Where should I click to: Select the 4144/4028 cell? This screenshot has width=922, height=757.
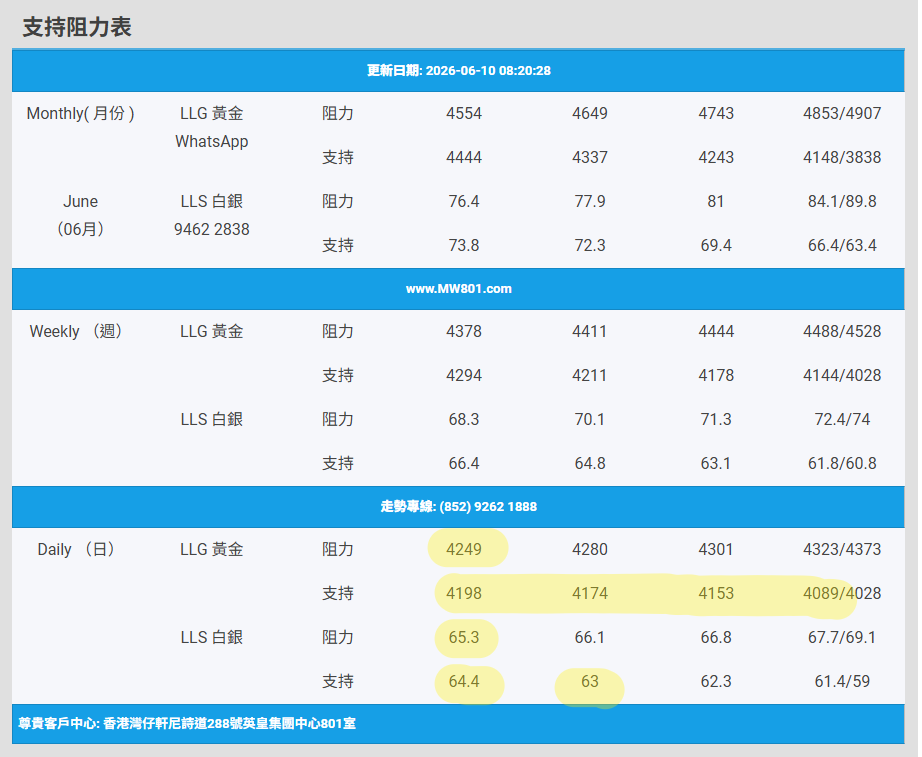[842, 375]
